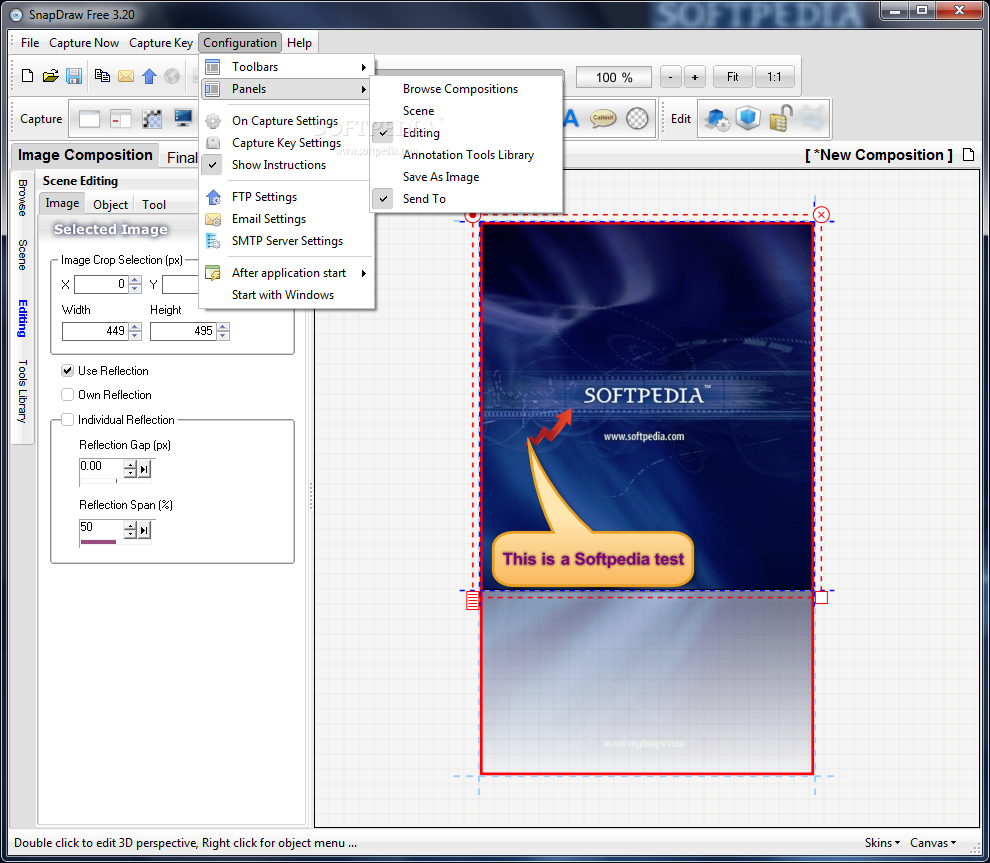
Task: Select the full screen monitor capture icon
Action: pyautogui.click(x=183, y=118)
